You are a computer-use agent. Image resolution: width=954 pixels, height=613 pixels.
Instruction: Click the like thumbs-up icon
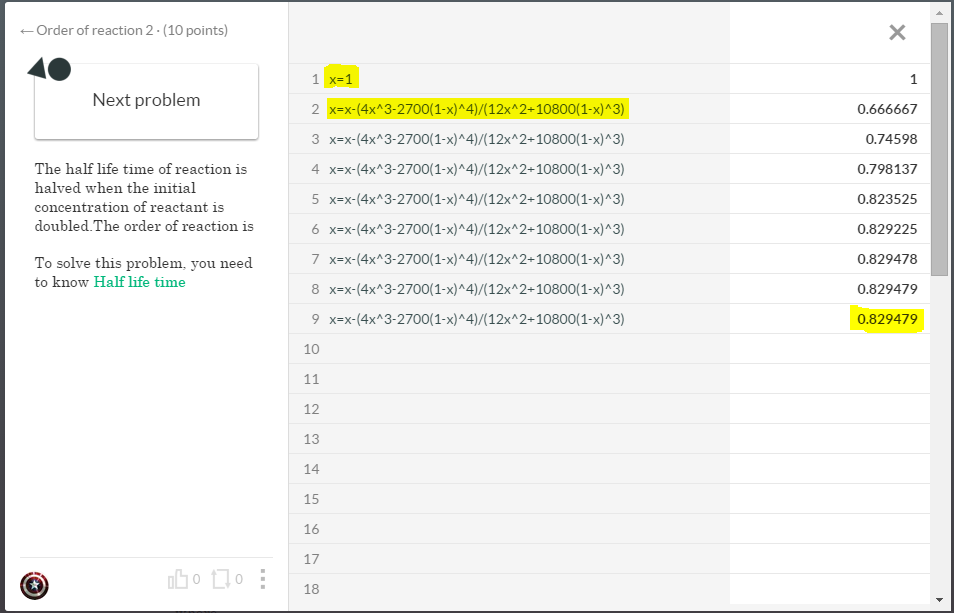point(177,579)
